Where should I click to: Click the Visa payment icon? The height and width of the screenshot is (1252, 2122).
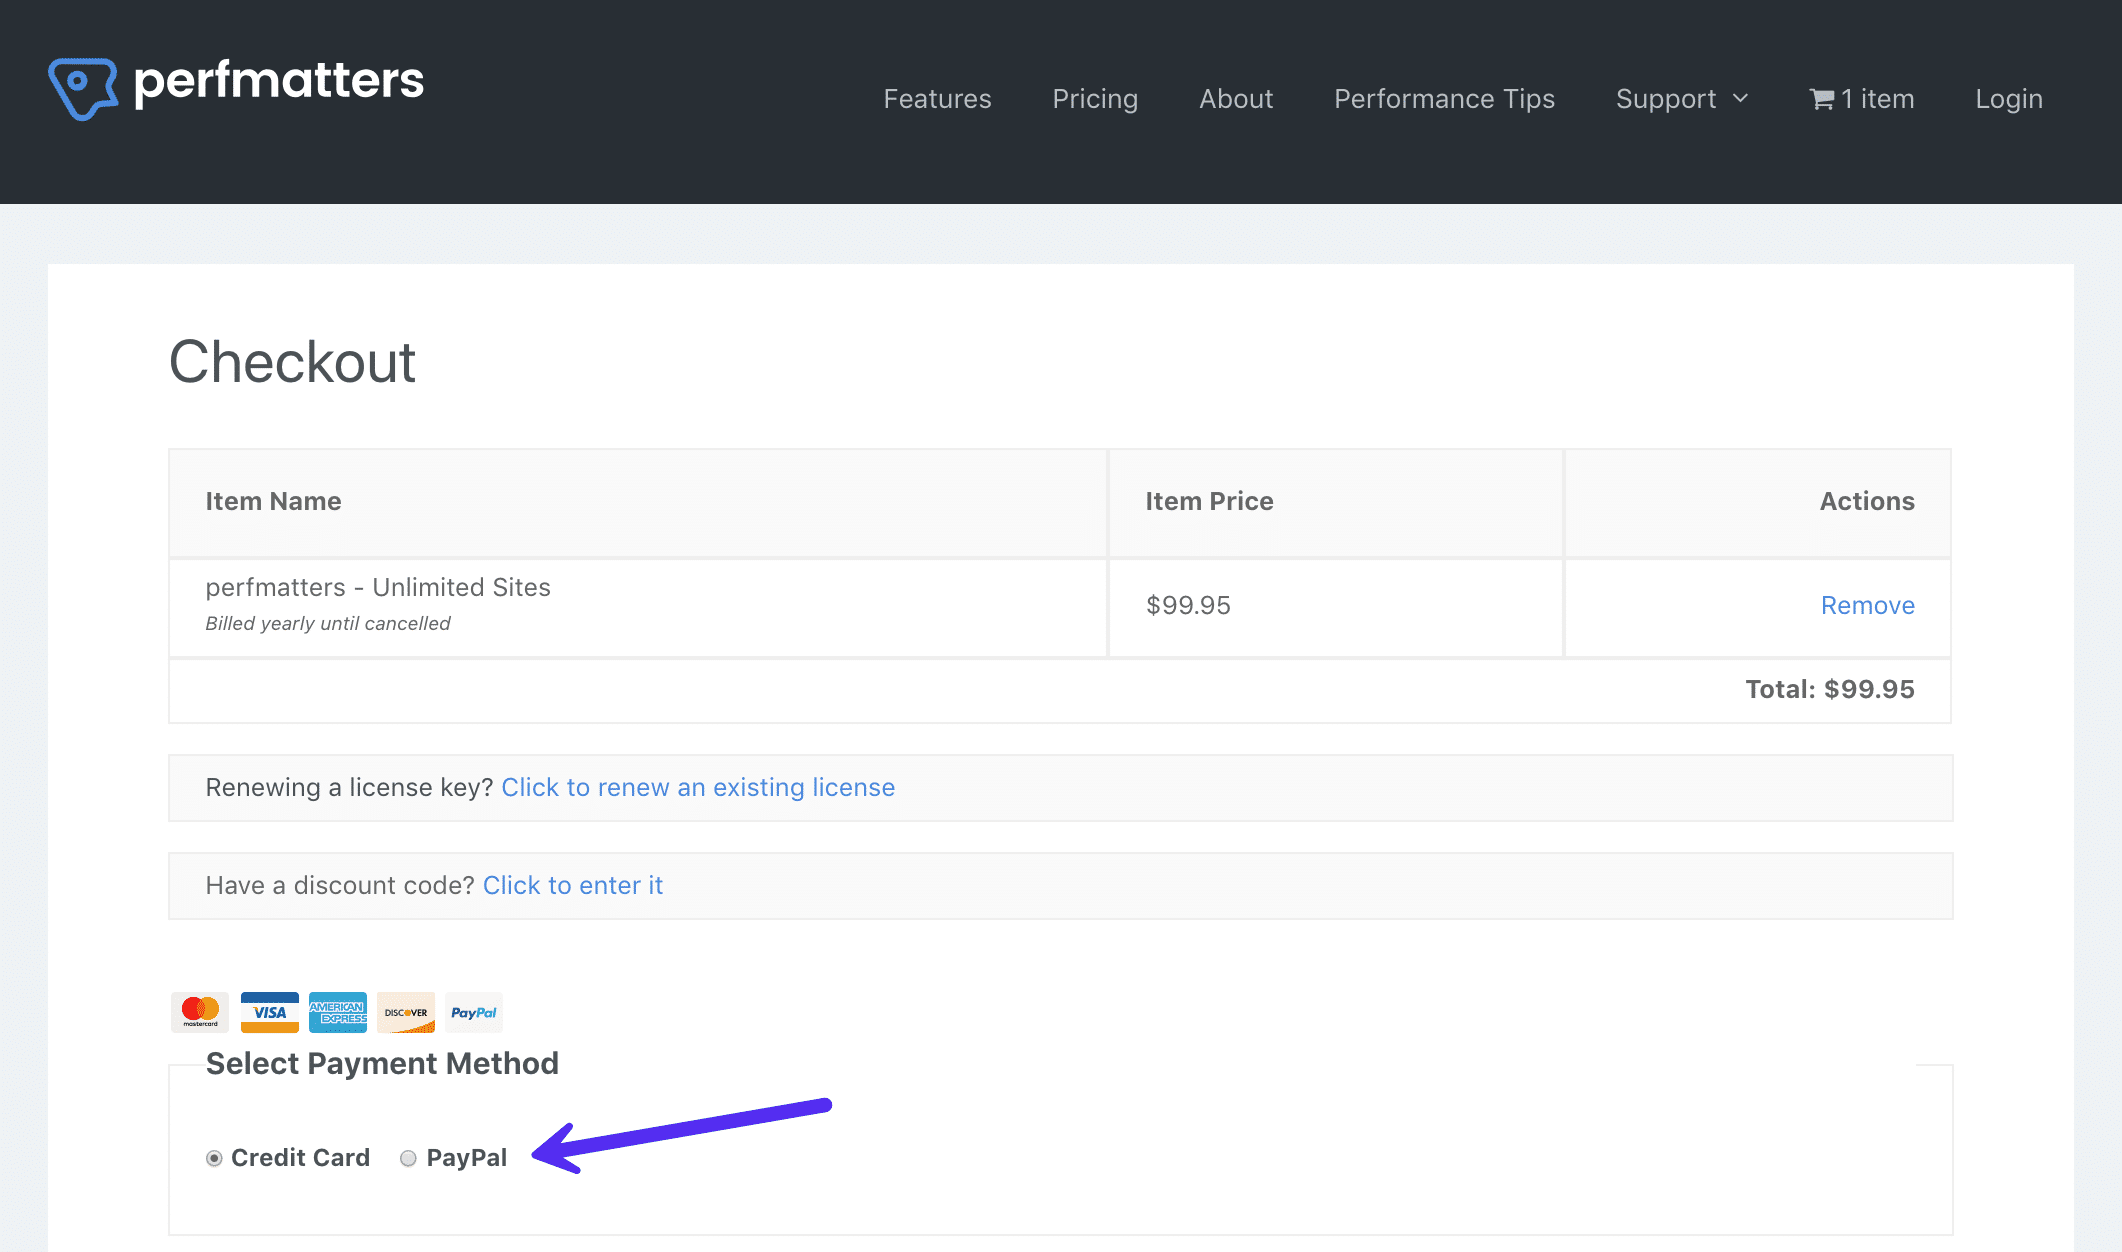pos(268,1012)
